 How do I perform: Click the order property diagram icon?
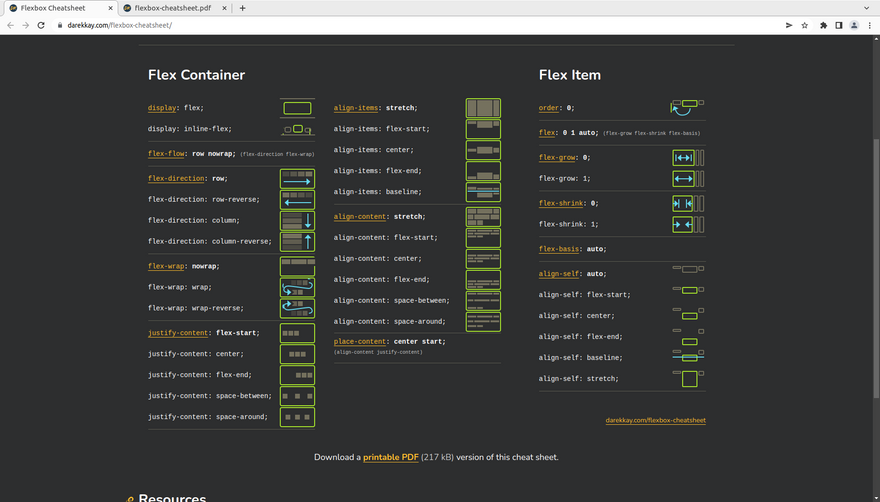(x=687, y=107)
